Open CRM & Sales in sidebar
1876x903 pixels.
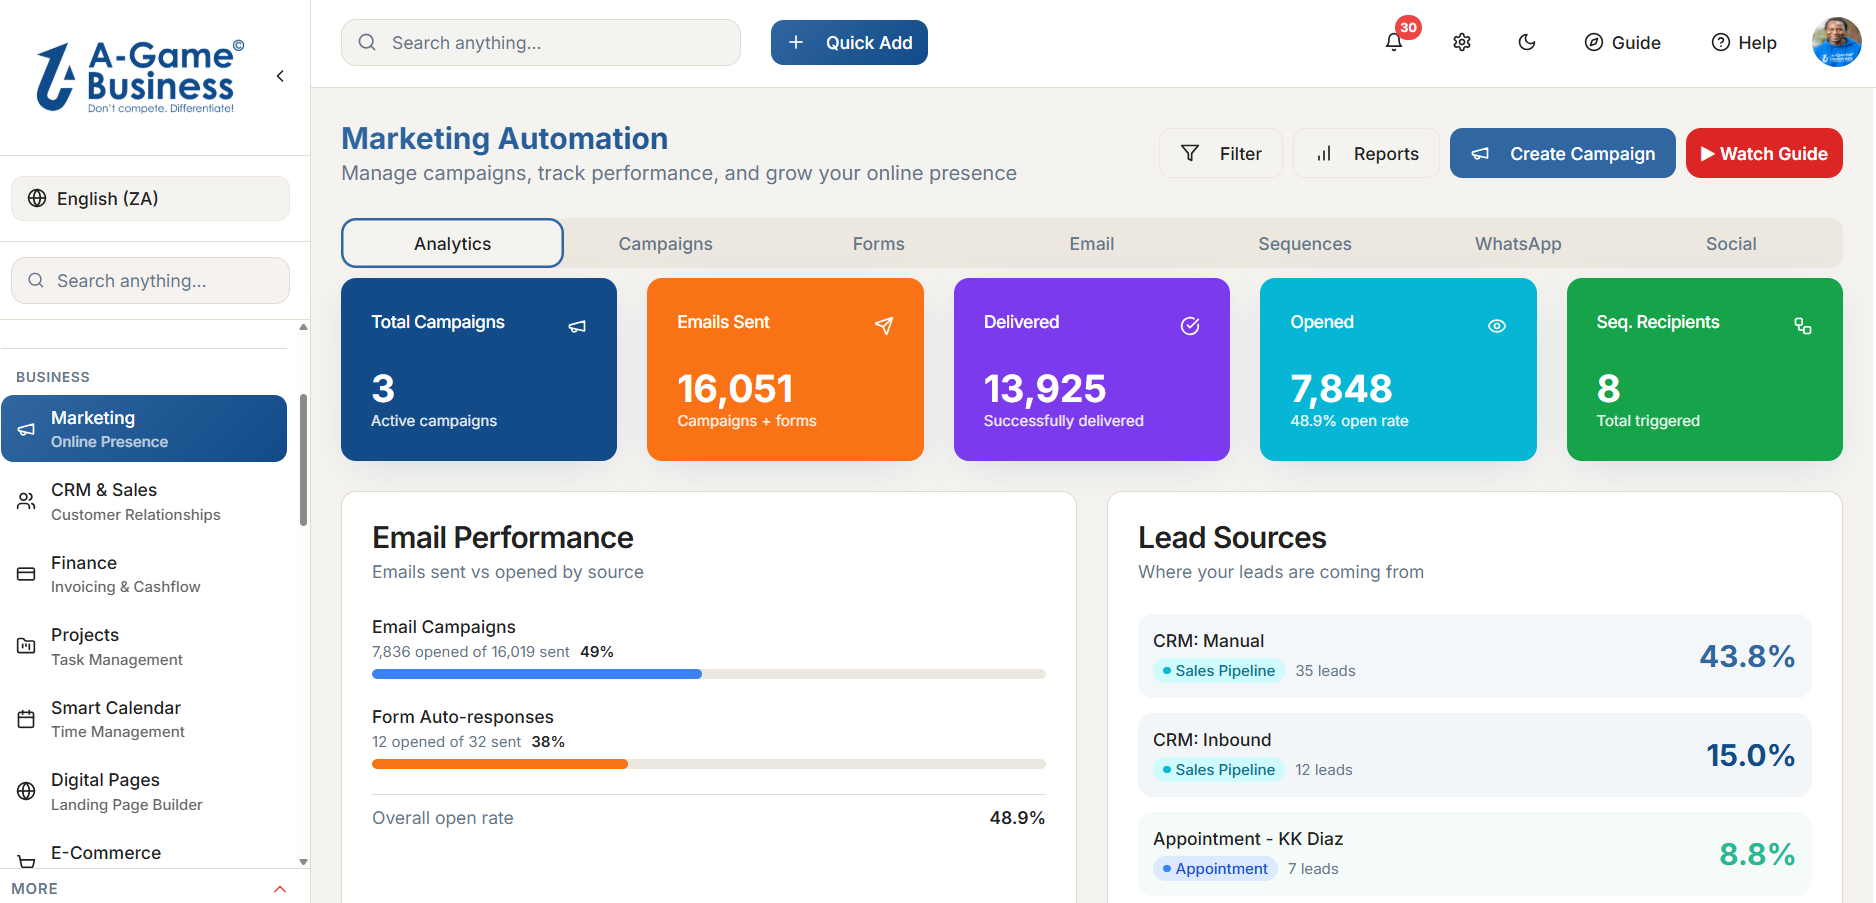pyautogui.click(x=144, y=502)
